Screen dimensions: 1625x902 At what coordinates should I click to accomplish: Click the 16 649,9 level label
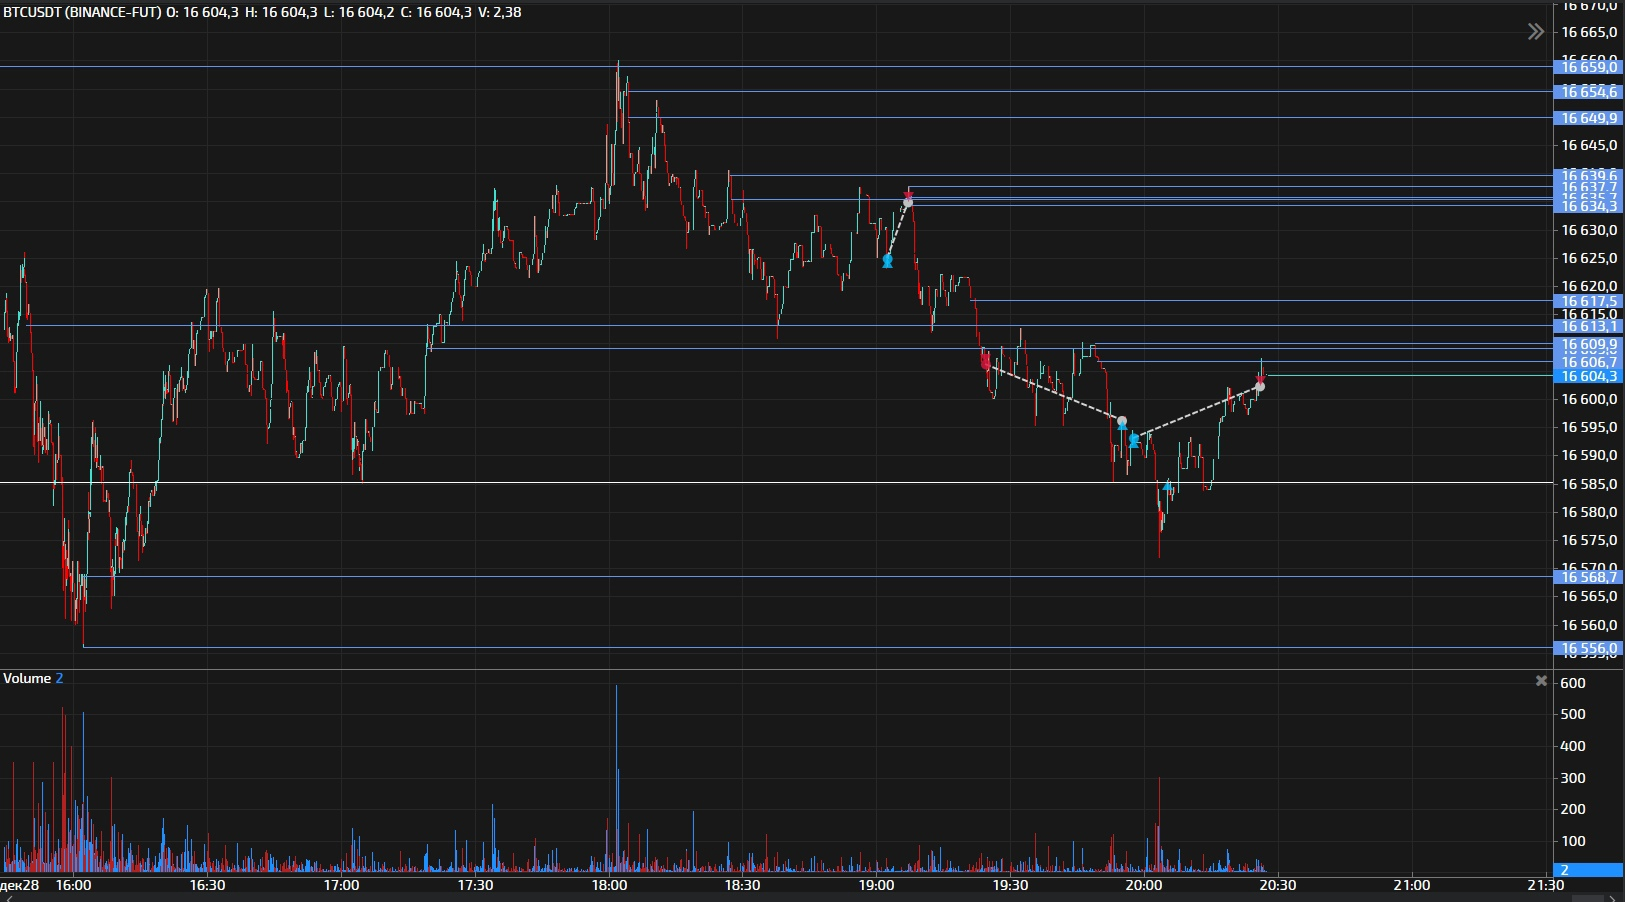click(x=1588, y=118)
